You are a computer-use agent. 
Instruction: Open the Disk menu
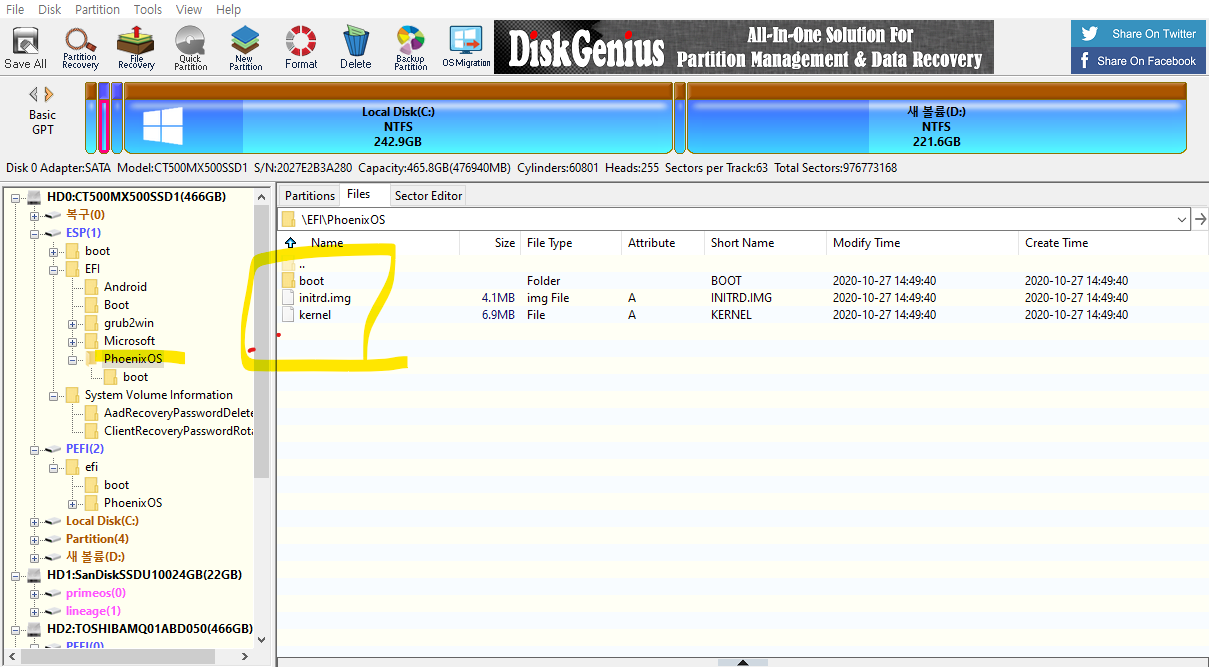(49, 9)
